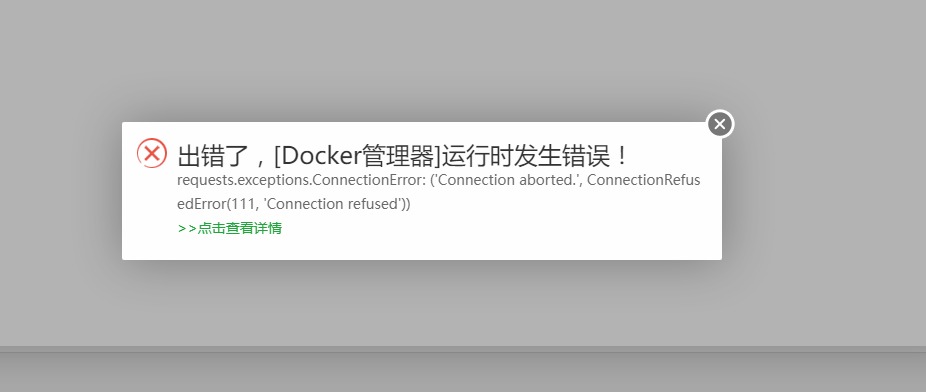Click the 'Connection aborted.' message text

506,181
